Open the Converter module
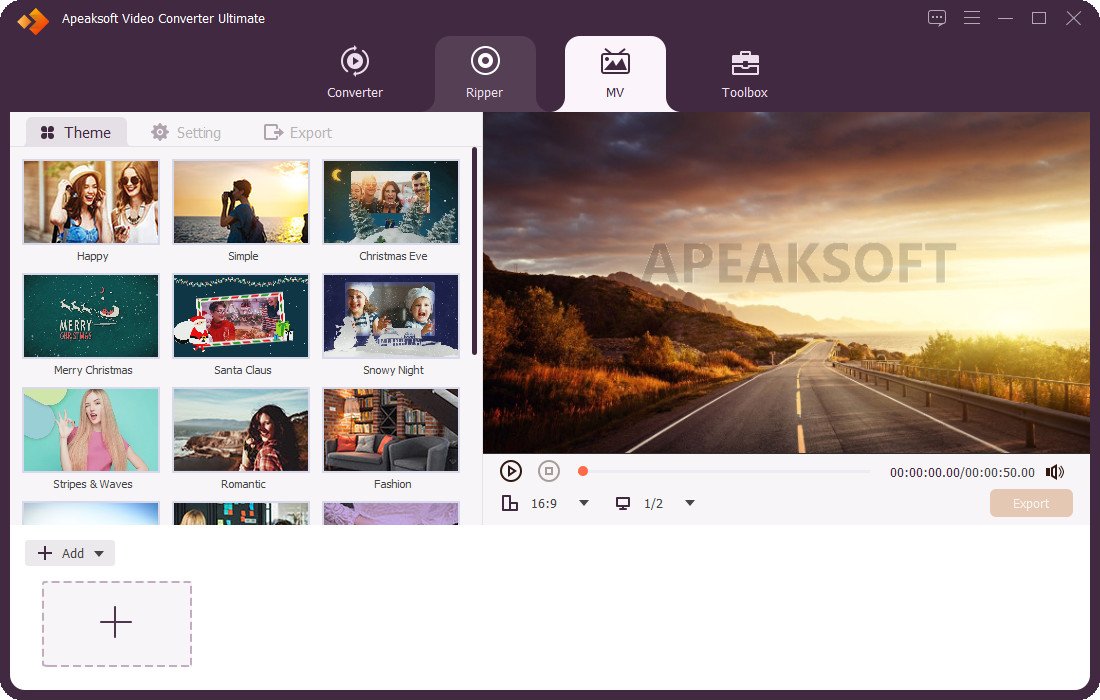The width and height of the screenshot is (1100, 700). [354, 73]
